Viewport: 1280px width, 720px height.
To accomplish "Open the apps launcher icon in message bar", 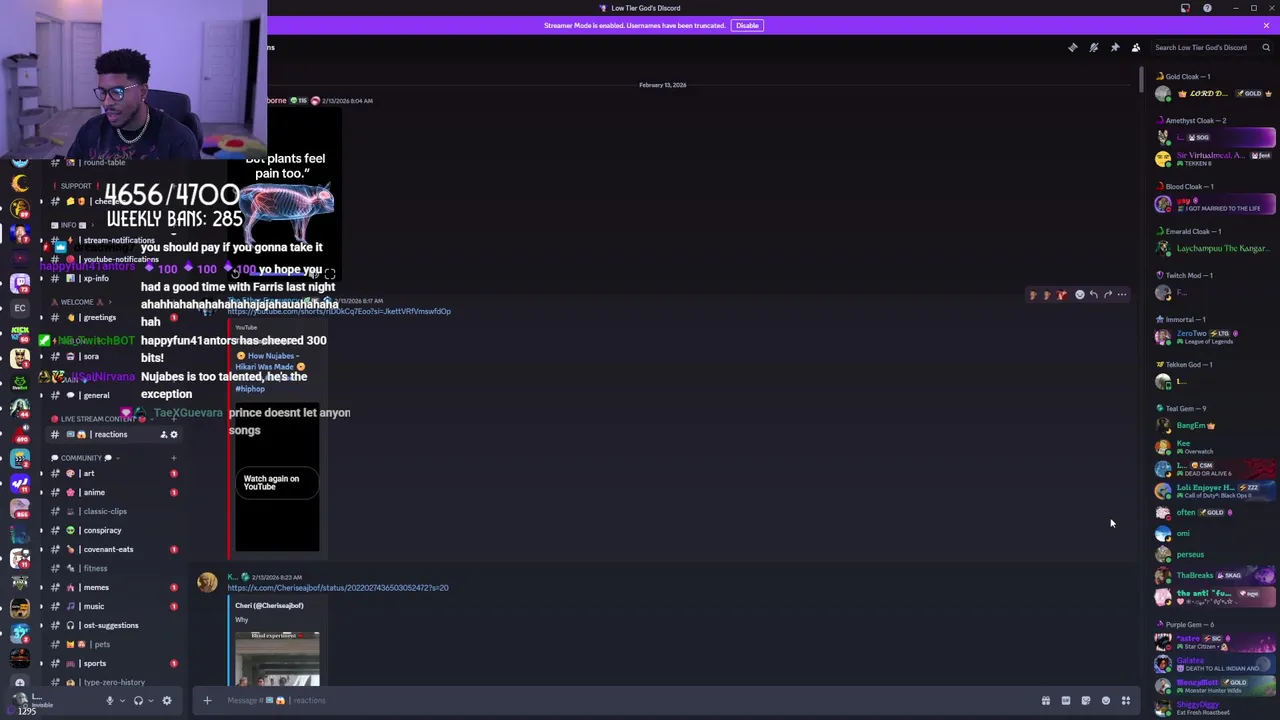I will [1126, 701].
